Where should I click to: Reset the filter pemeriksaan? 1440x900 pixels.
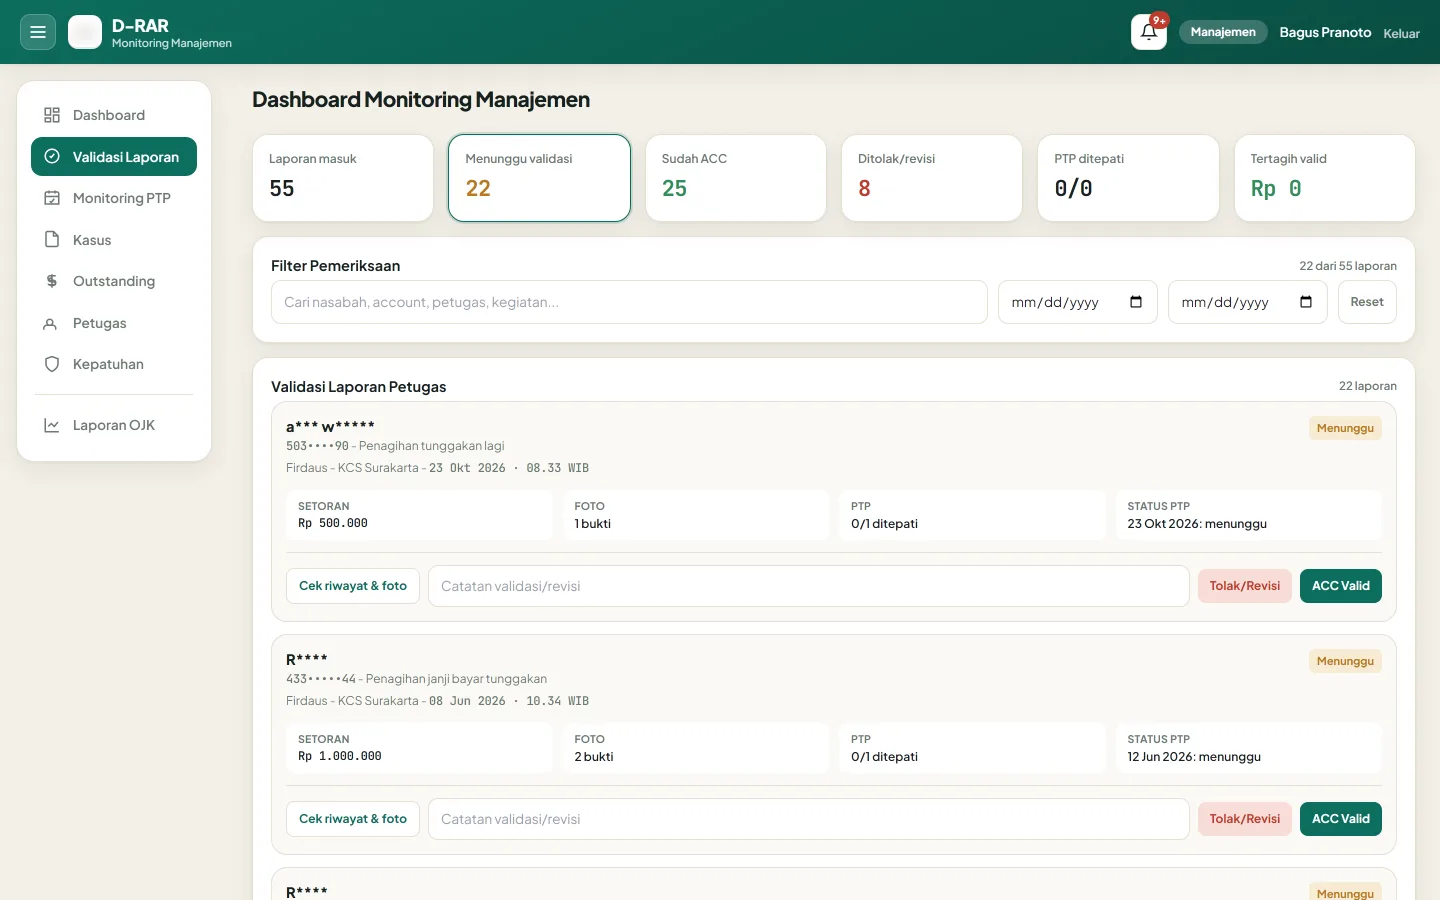[x=1367, y=302]
